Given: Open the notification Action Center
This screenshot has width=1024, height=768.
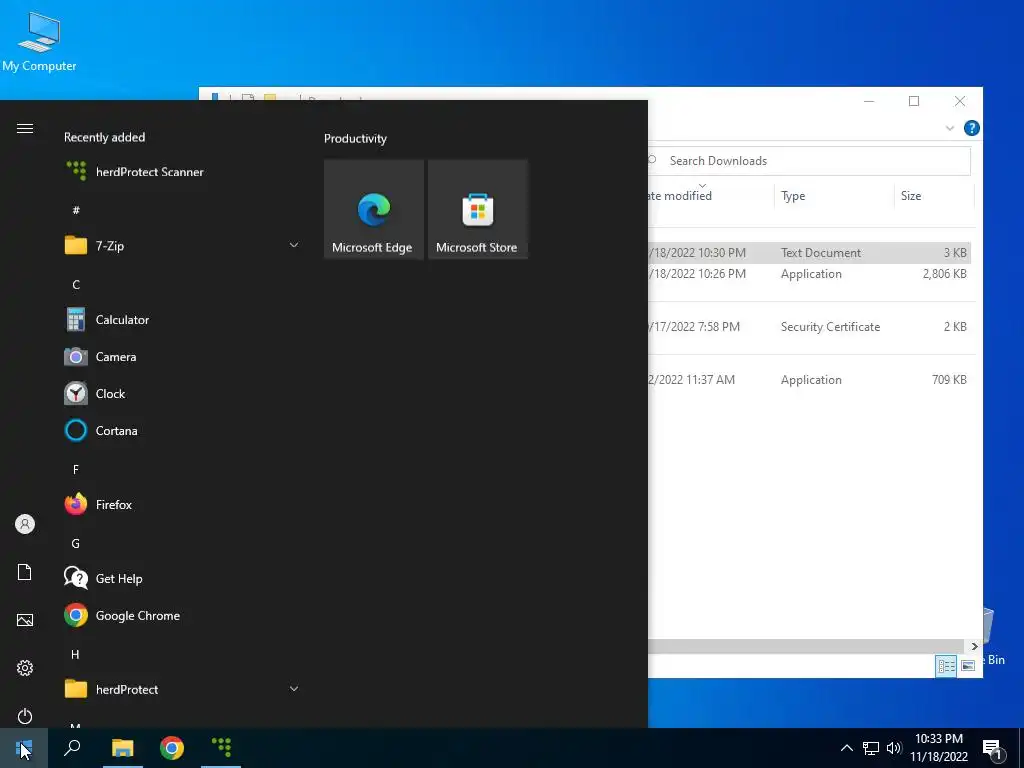Looking at the screenshot, I should [993, 750].
